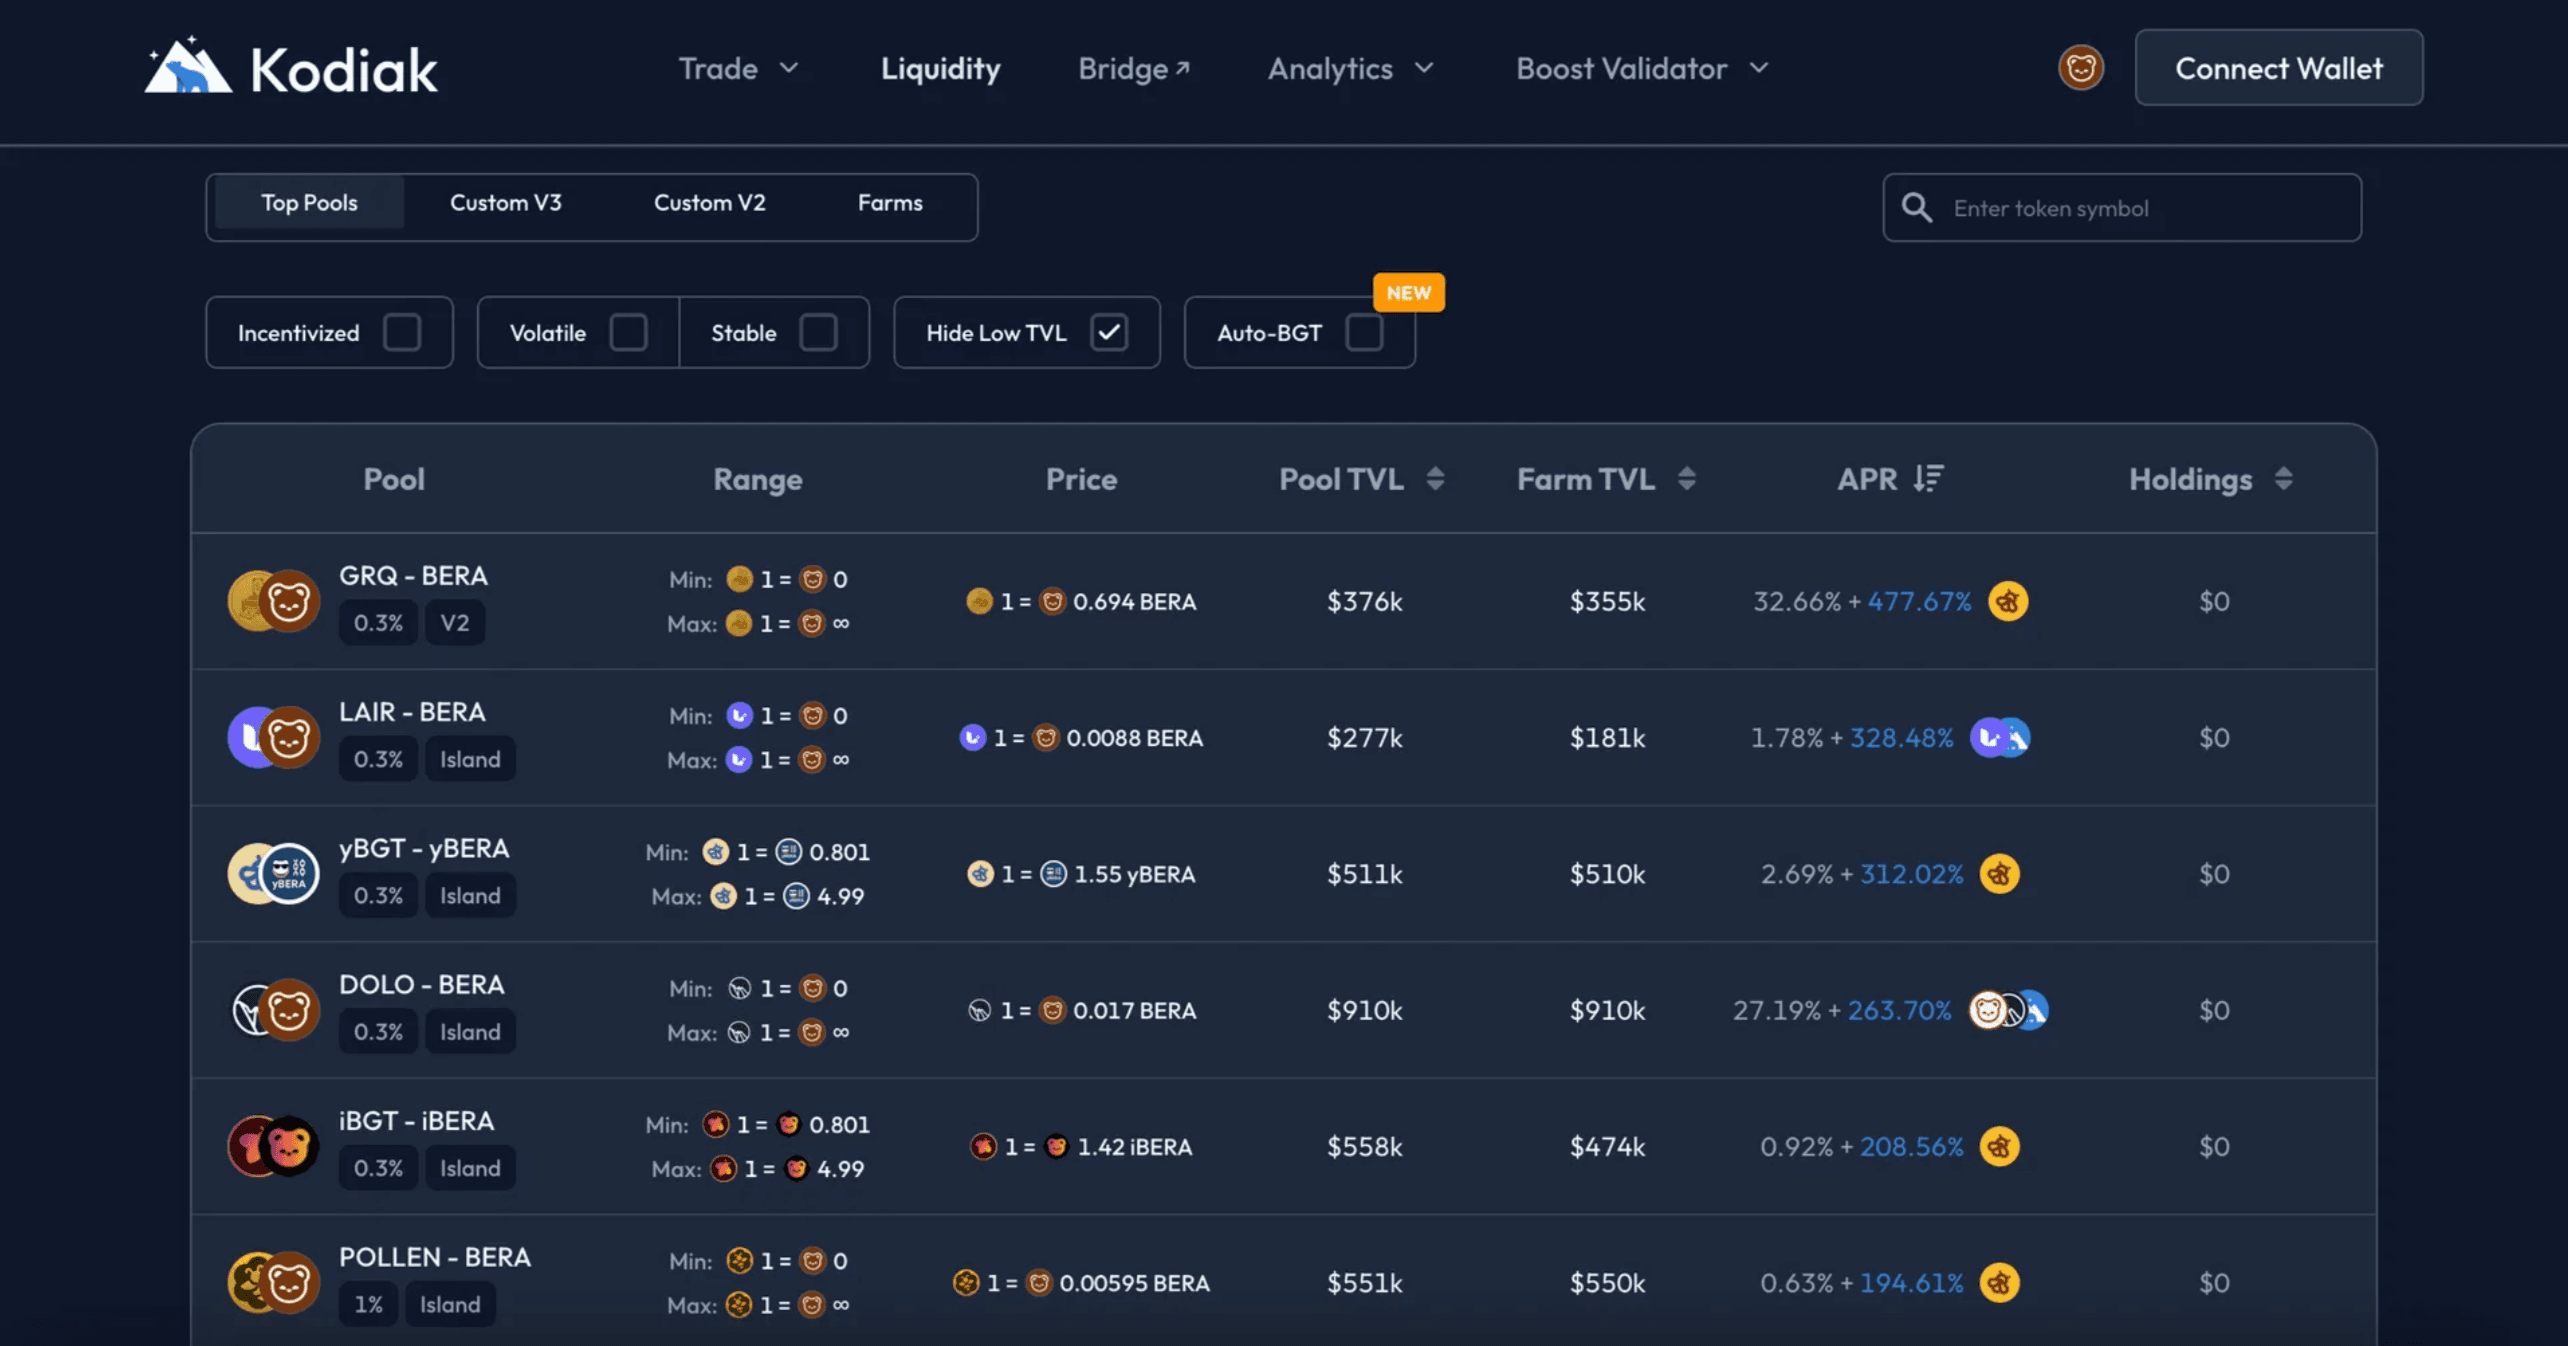Click the Price column header

tap(1081, 479)
